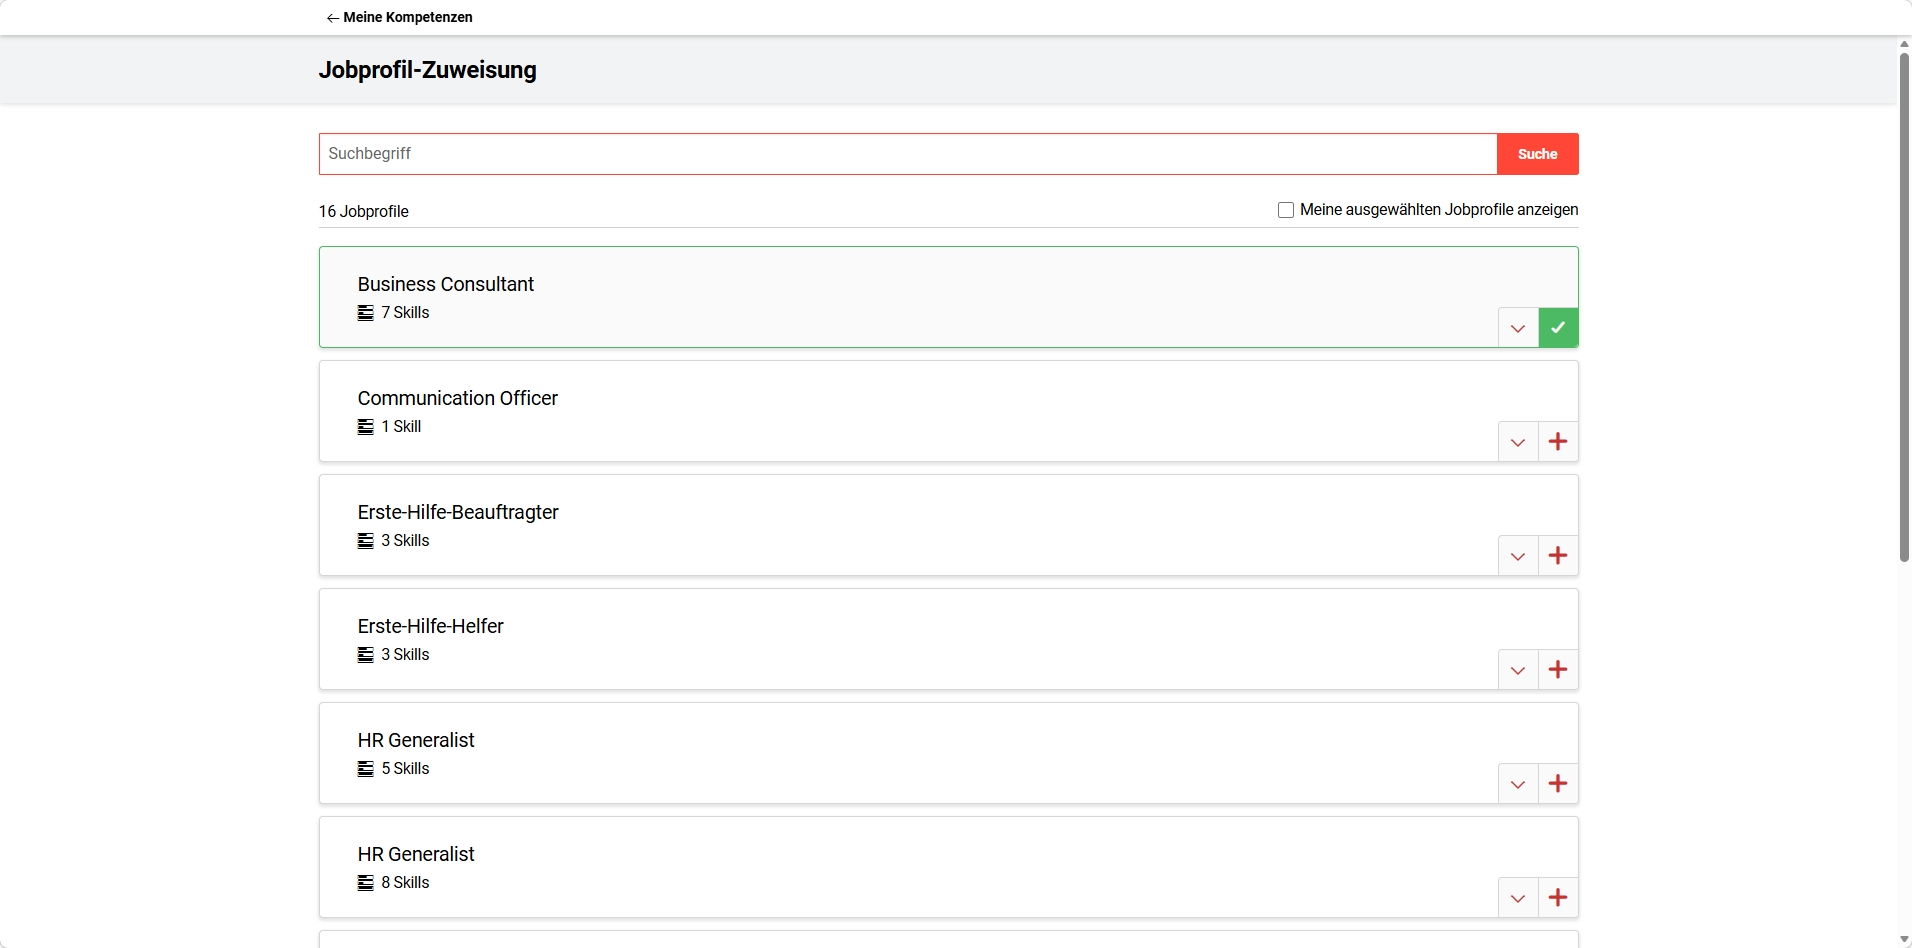This screenshot has height=948, width=1912.
Task: Click the Erste-Hilfe-Helfer title
Action: click(x=431, y=626)
